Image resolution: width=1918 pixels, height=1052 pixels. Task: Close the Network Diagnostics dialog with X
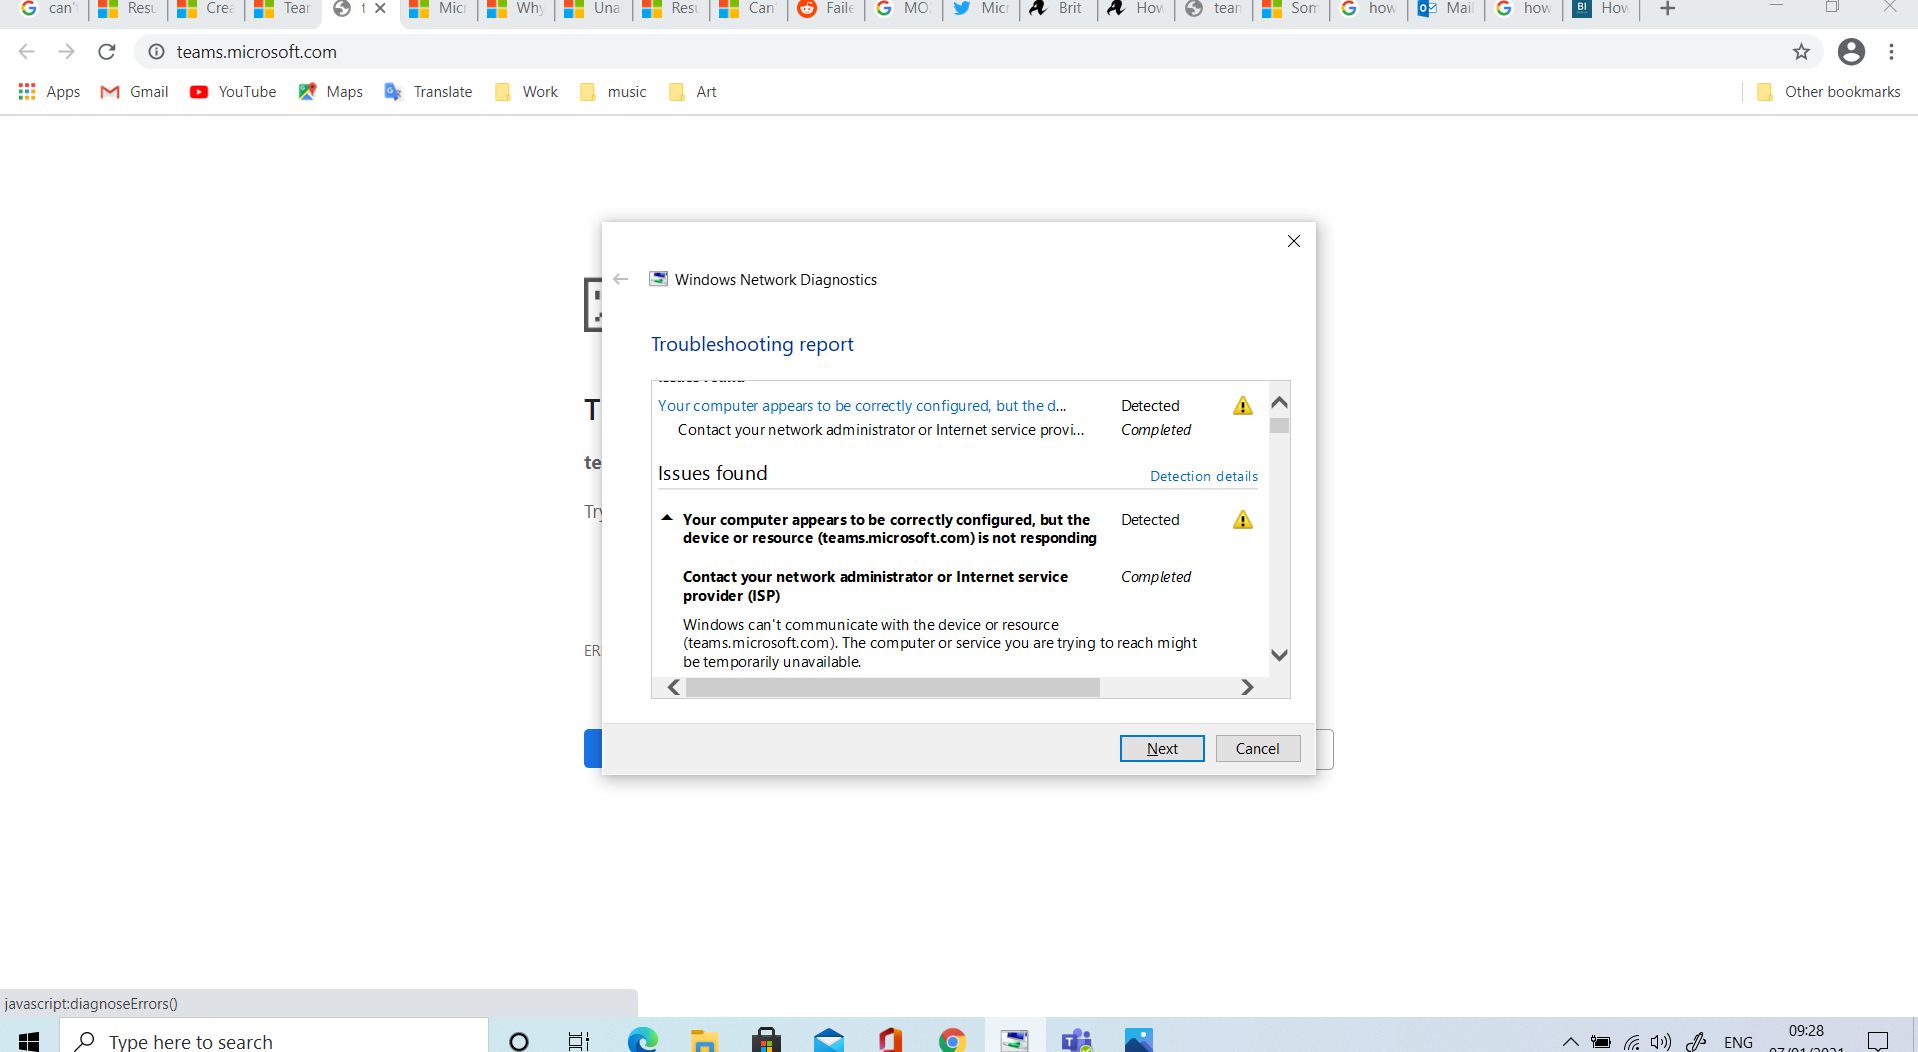pyautogui.click(x=1294, y=241)
